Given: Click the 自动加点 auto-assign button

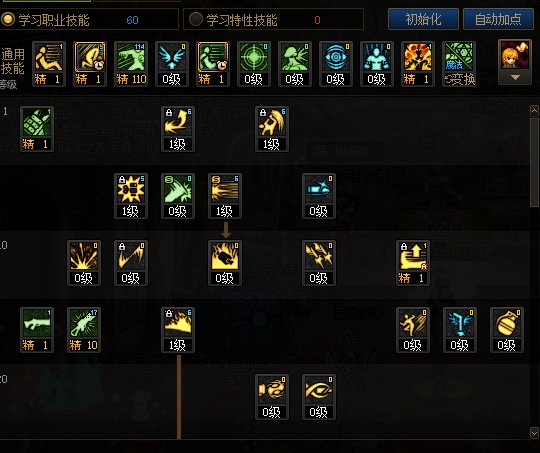Looking at the screenshot, I should click(x=498, y=19).
